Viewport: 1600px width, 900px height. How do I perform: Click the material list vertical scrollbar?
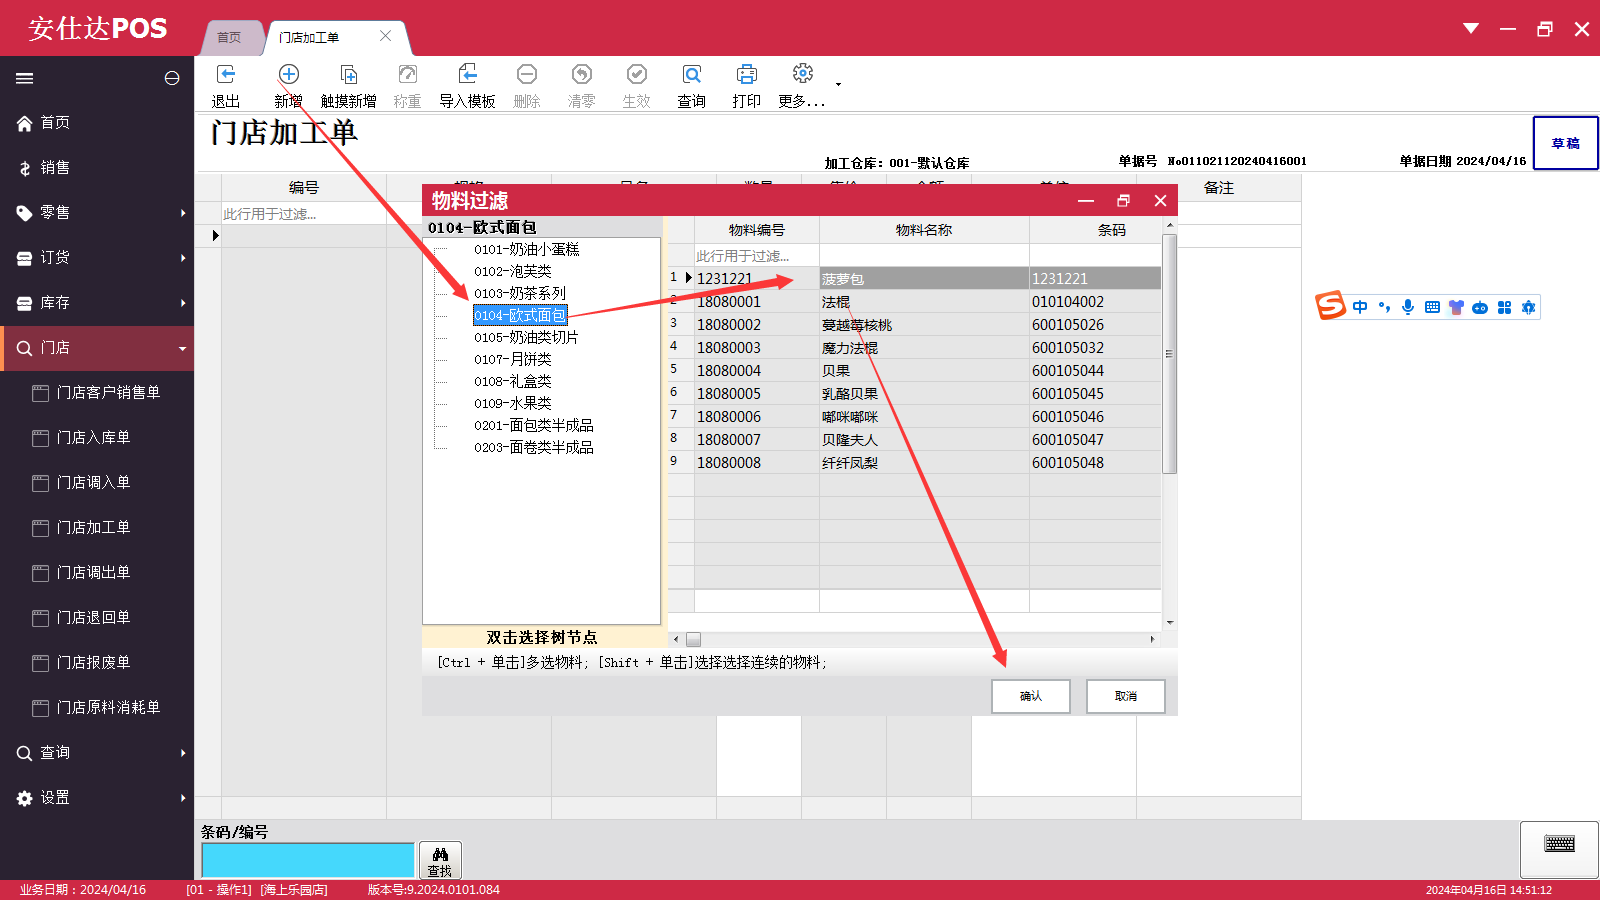pyautogui.click(x=1169, y=354)
